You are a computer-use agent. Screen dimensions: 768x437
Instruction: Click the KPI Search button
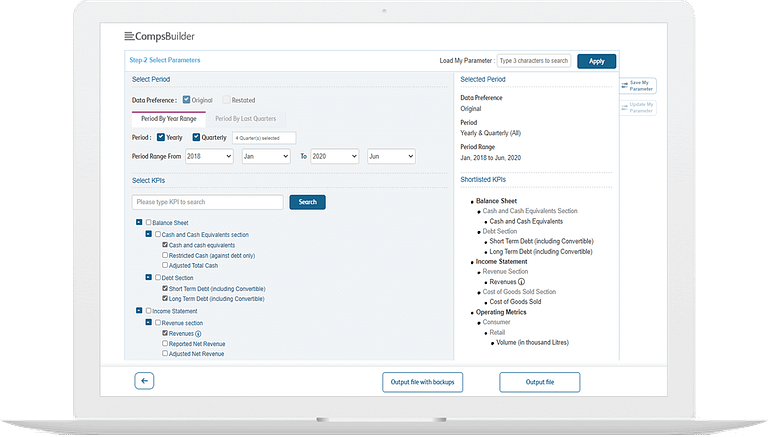308,202
